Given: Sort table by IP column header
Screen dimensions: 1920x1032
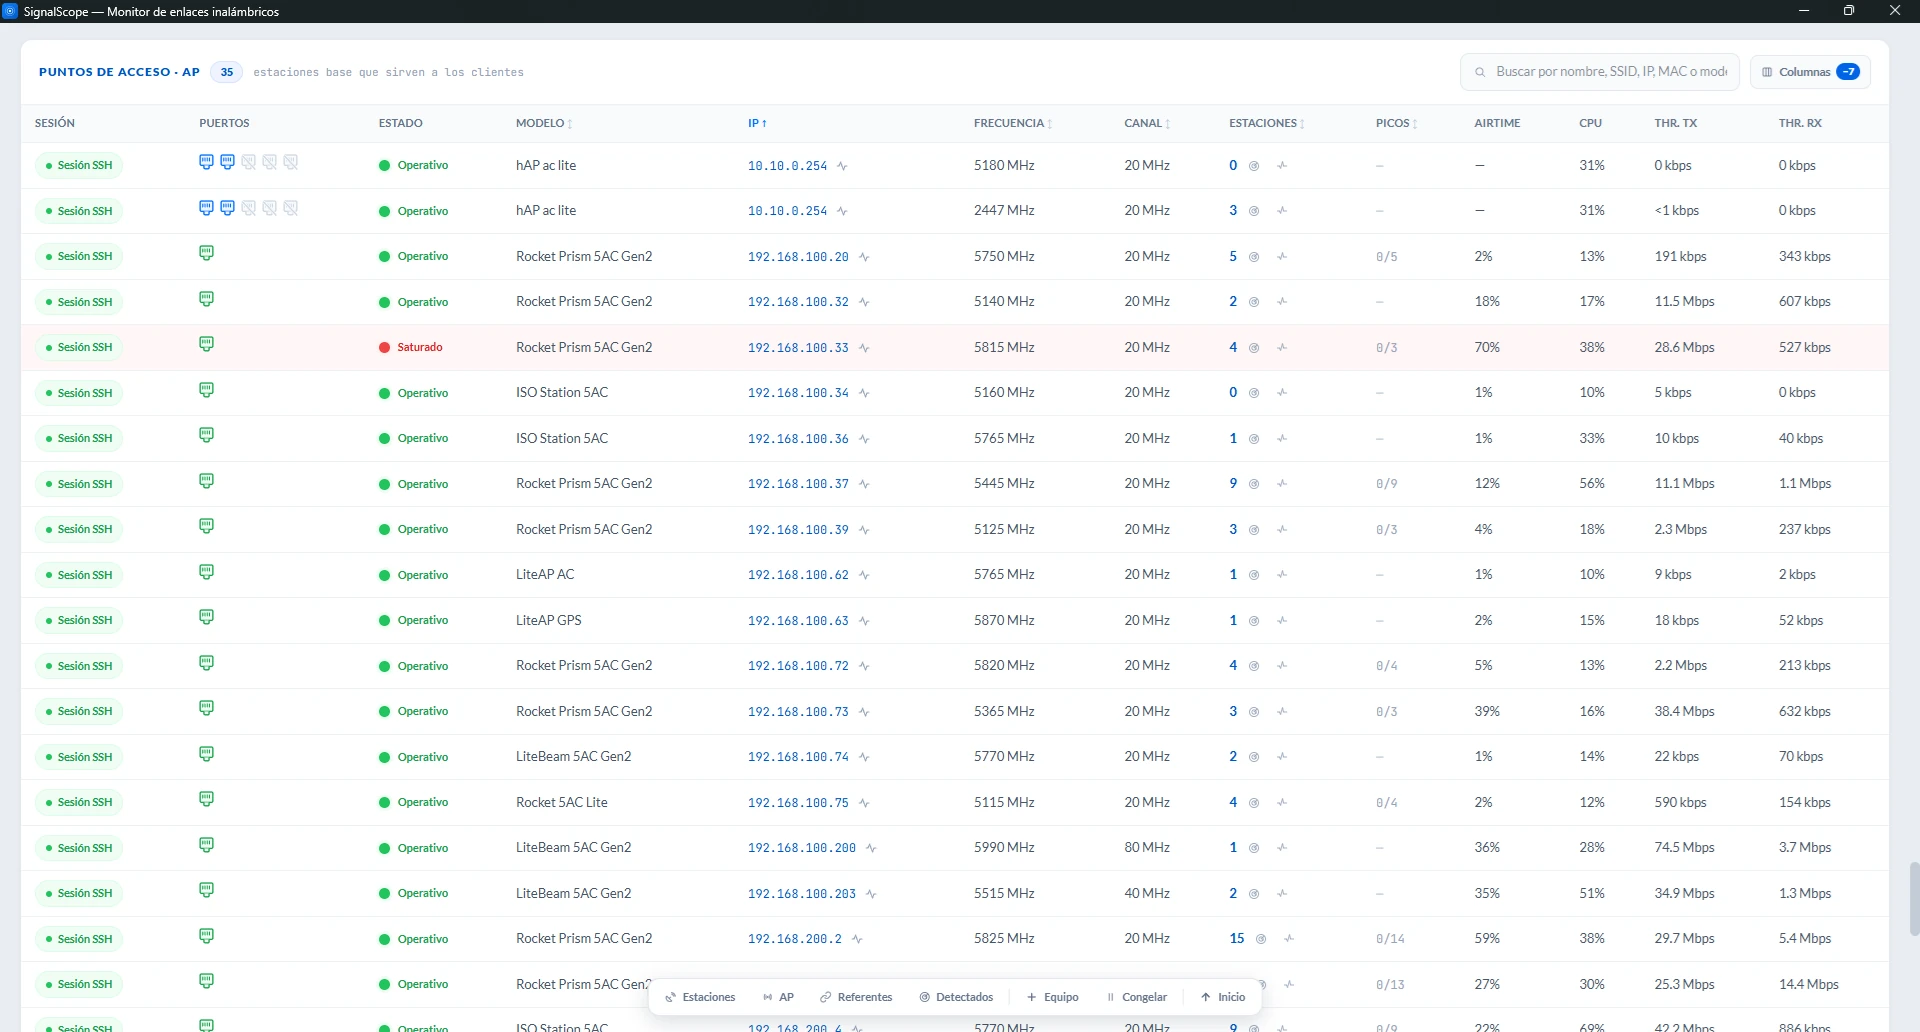Looking at the screenshot, I should click(757, 123).
